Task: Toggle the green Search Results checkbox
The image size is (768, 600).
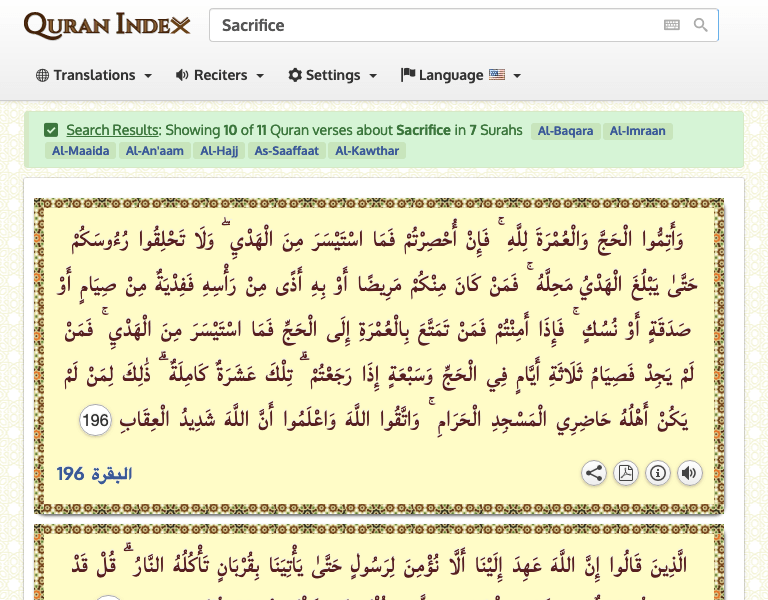Action: coord(51,130)
